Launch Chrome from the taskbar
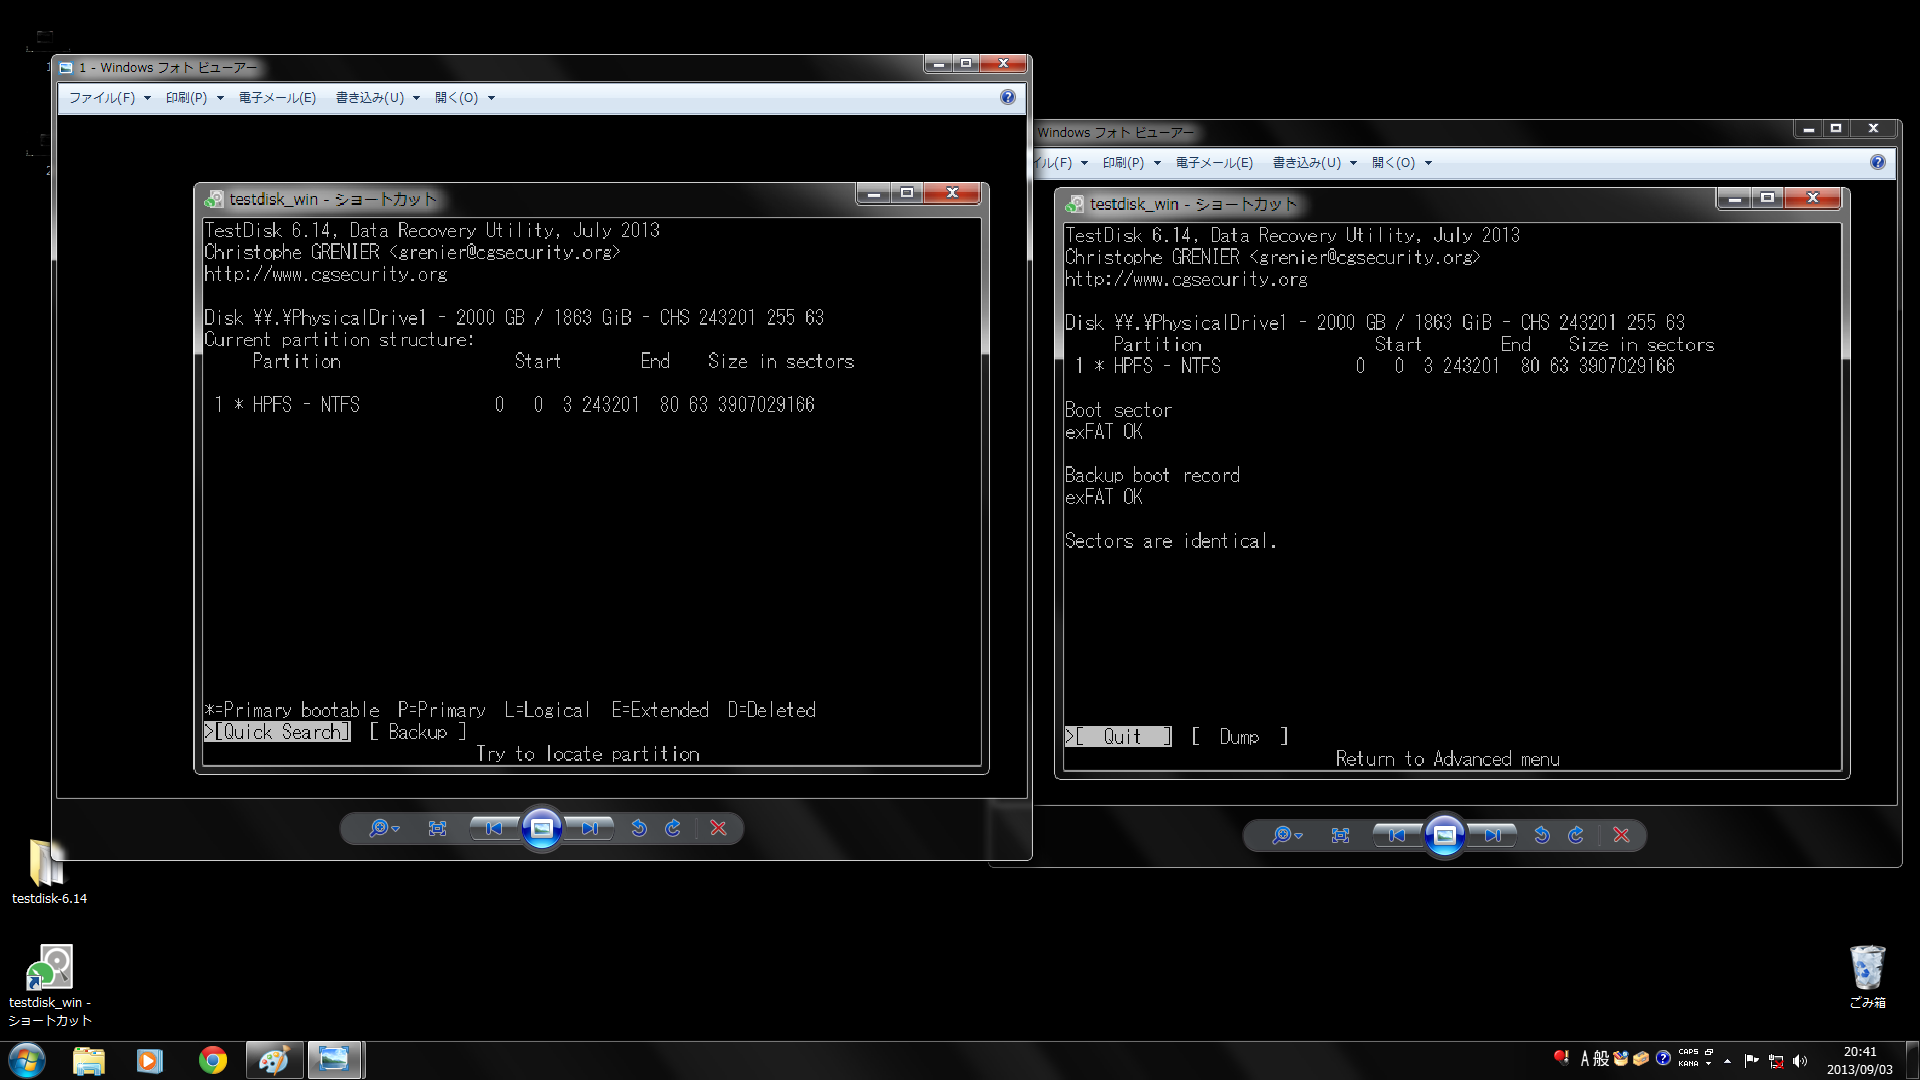 click(x=212, y=1060)
